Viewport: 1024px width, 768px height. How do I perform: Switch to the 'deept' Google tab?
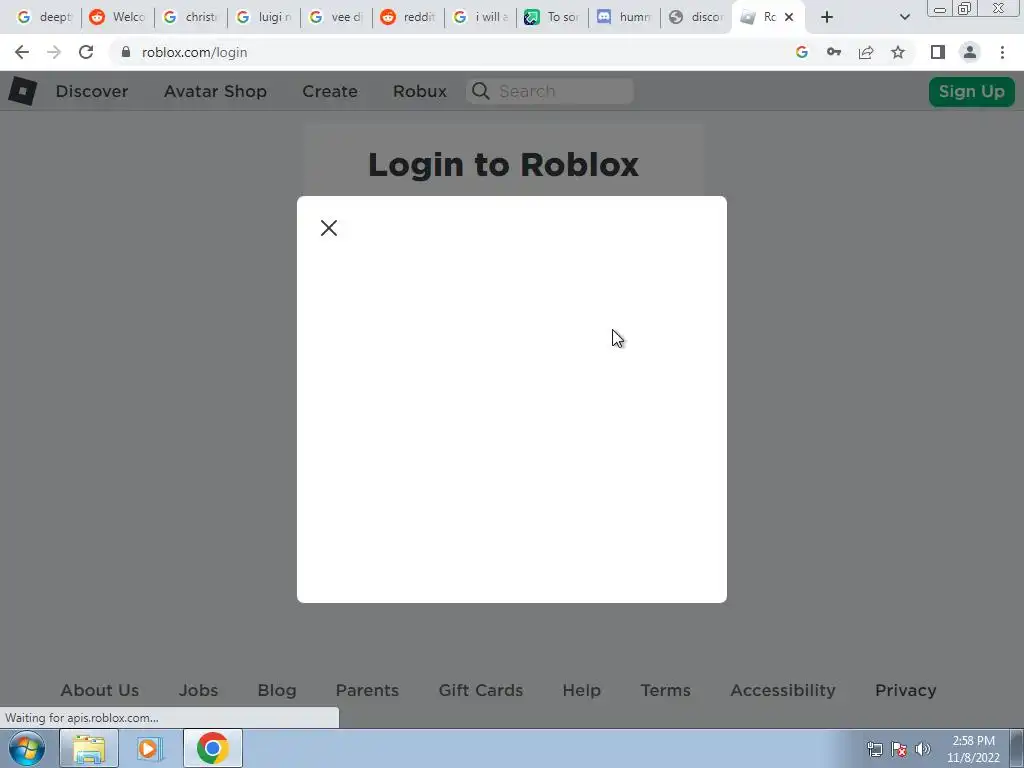pyautogui.click(x=44, y=17)
